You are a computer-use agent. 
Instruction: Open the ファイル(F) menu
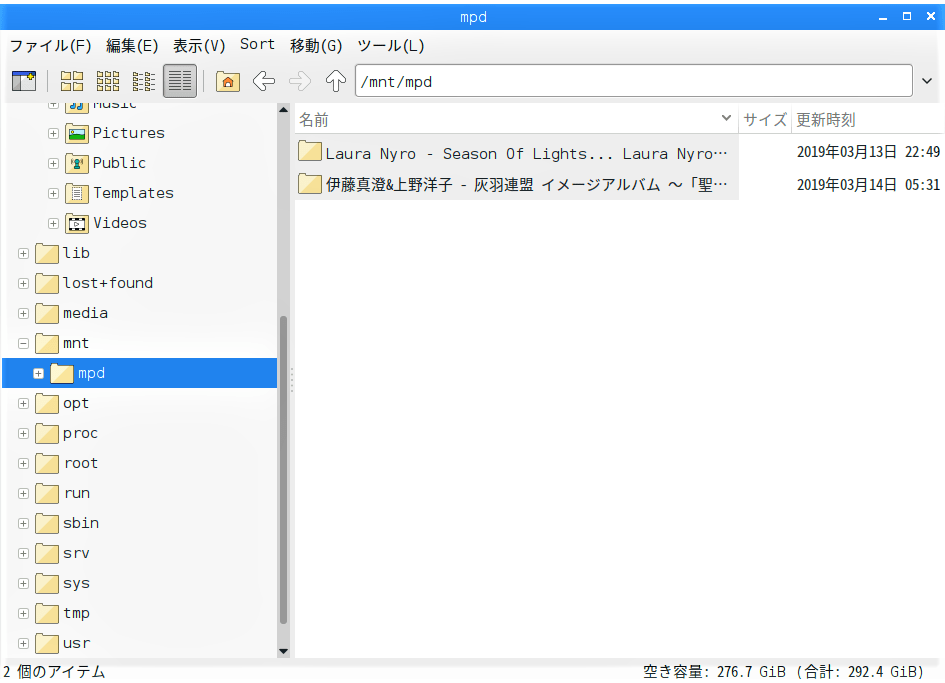51,45
